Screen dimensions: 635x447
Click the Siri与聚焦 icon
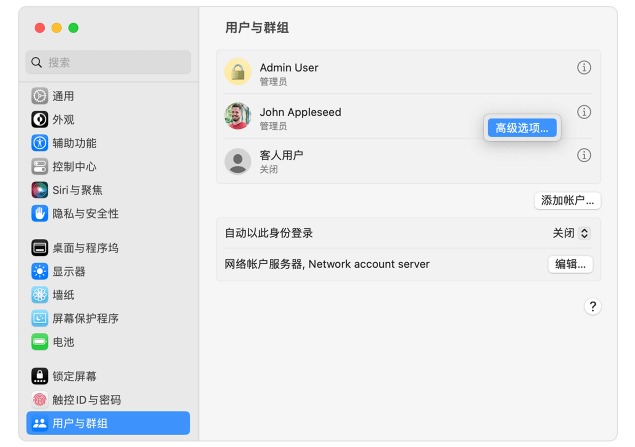(40, 190)
